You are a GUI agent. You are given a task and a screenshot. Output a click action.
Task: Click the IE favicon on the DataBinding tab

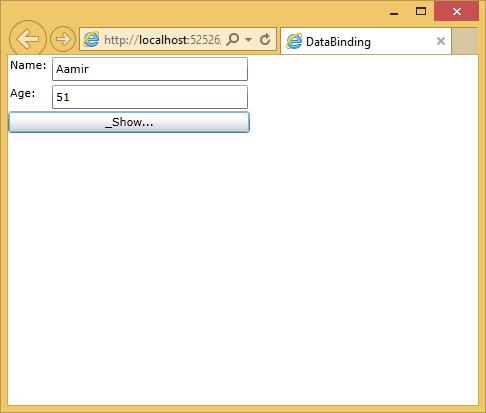(x=294, y=41)
